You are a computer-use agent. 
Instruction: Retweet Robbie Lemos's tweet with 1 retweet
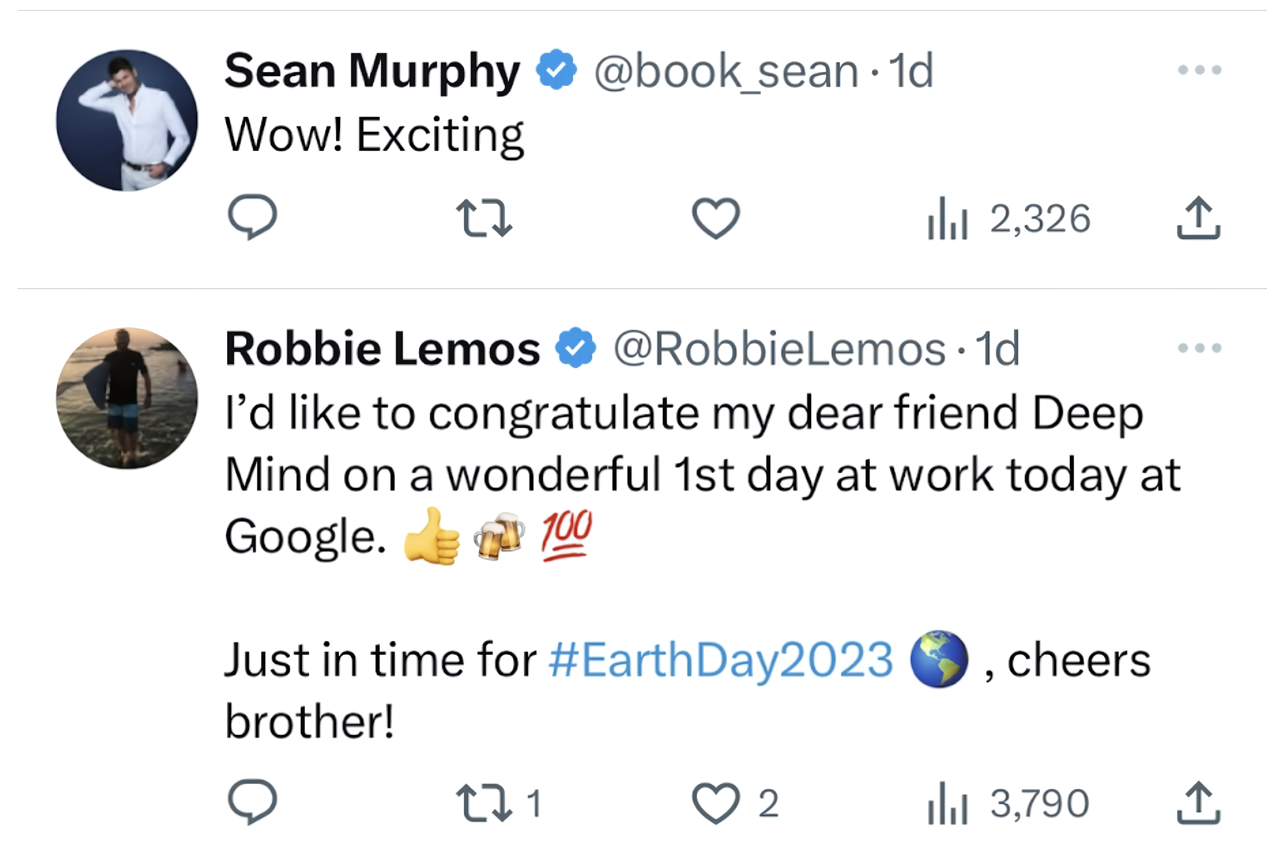click(498, 803)
